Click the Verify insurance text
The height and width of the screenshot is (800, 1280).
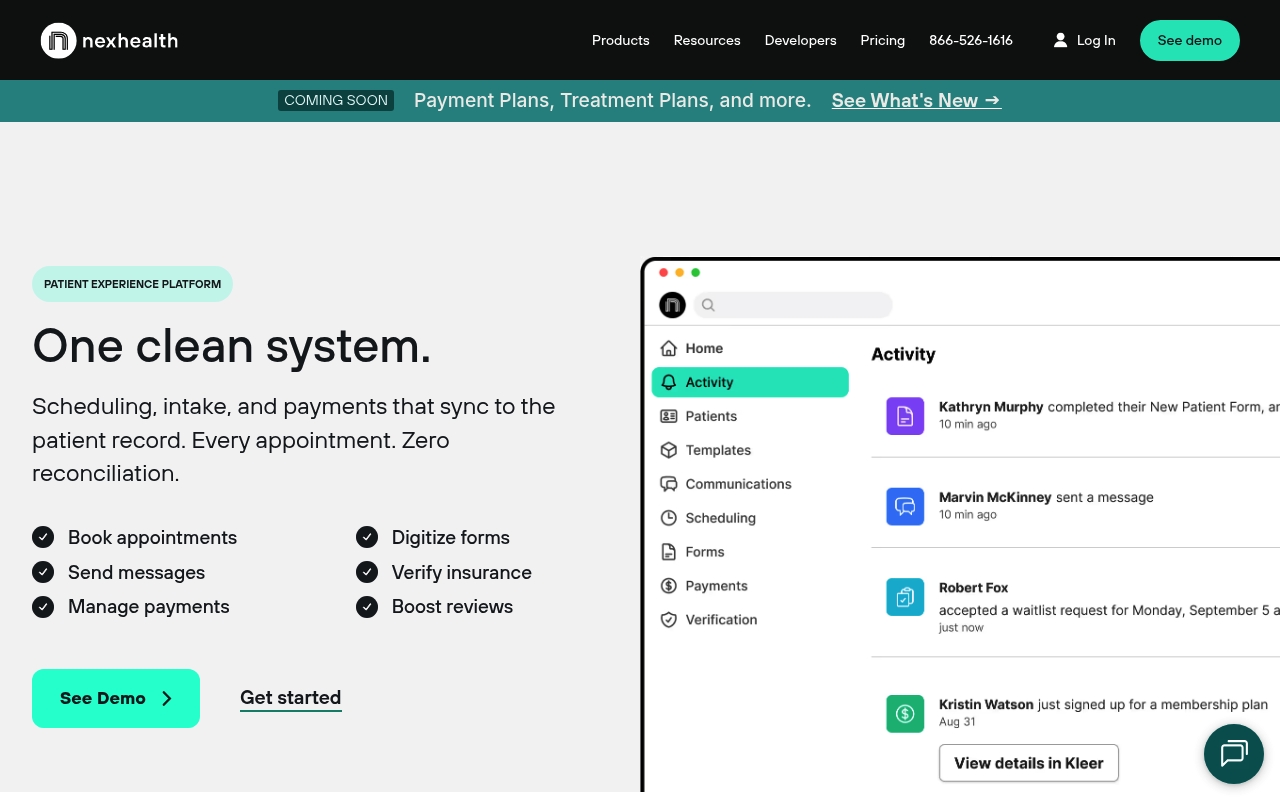462,572
